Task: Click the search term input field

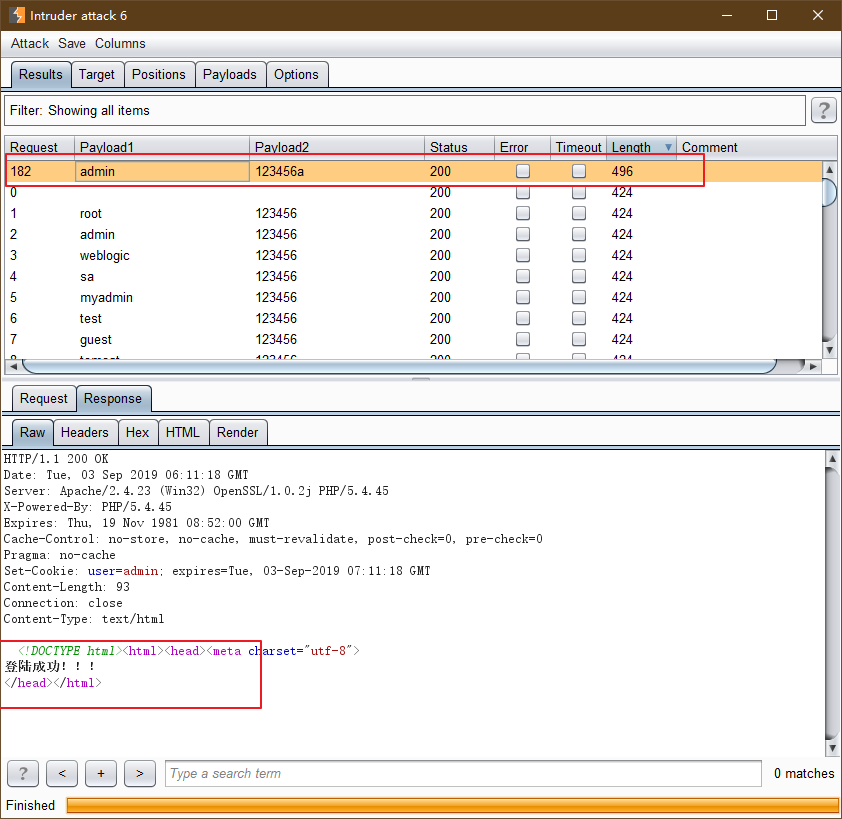Action: click(x=463, y=773)
